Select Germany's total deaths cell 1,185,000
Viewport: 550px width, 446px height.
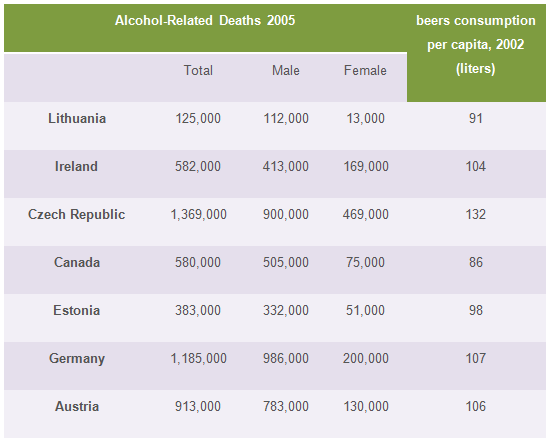199,358
